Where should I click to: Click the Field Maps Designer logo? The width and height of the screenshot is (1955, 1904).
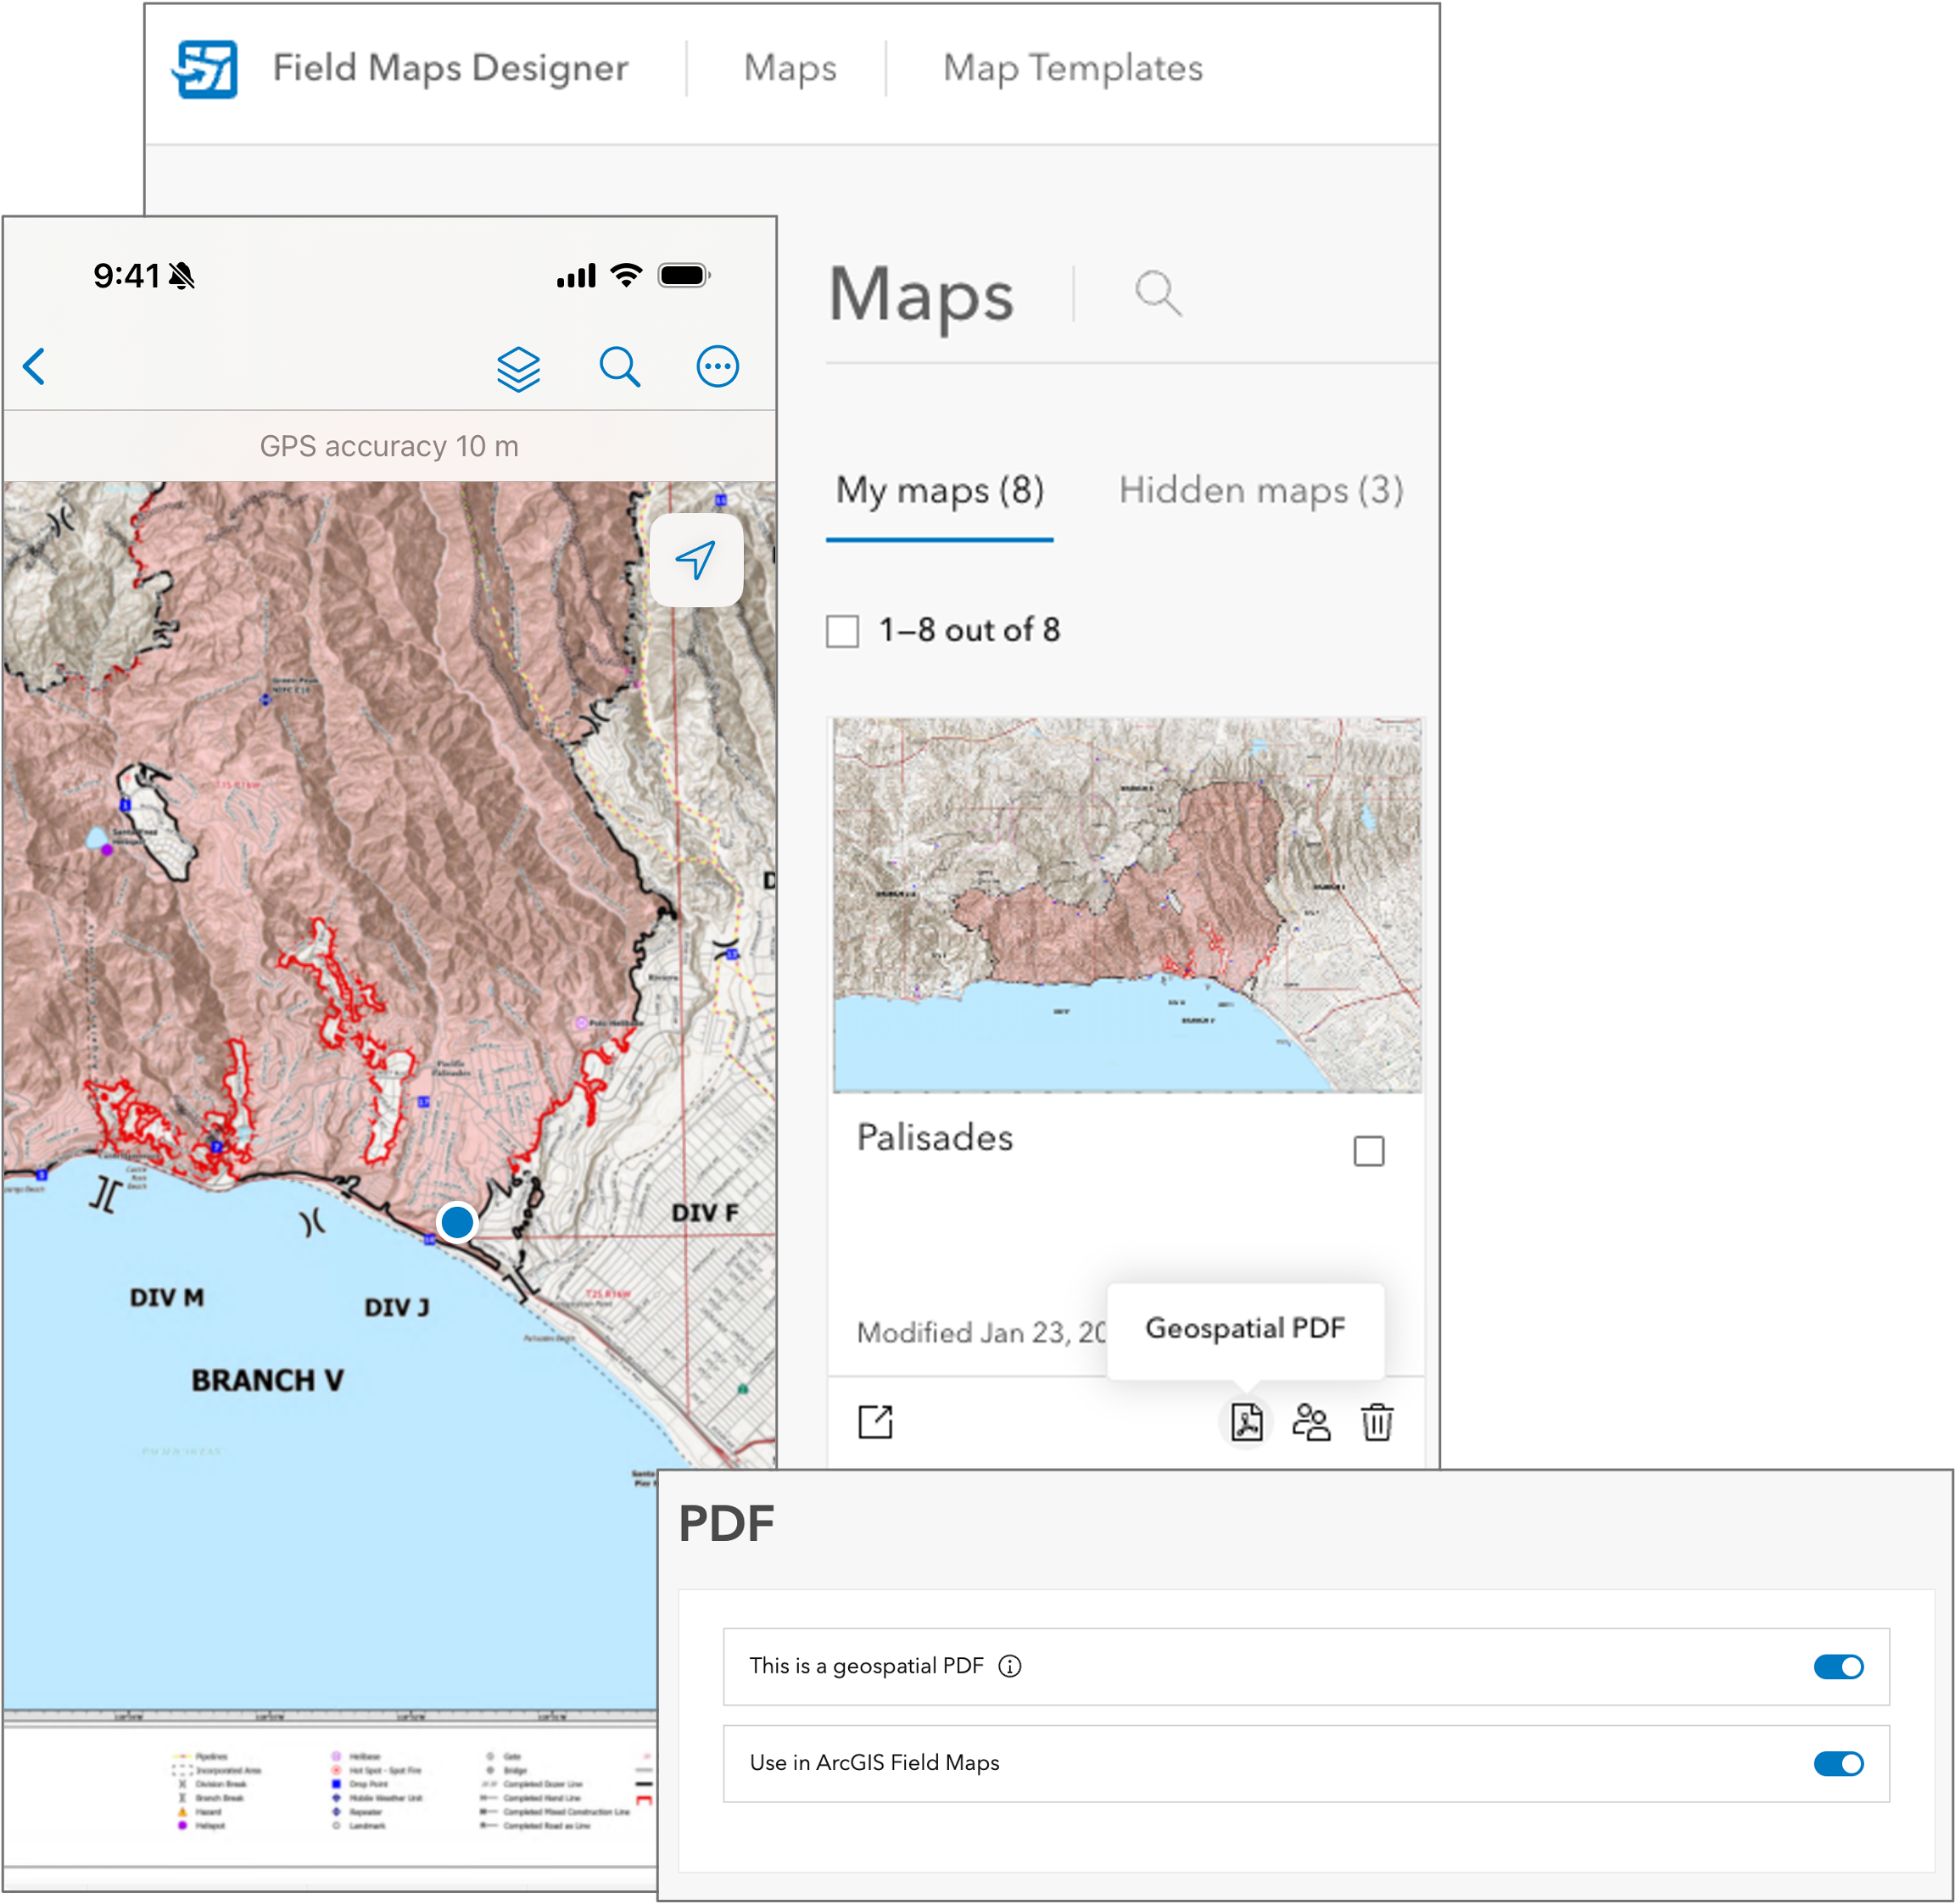pyautogui.click(x=207, y=68)
